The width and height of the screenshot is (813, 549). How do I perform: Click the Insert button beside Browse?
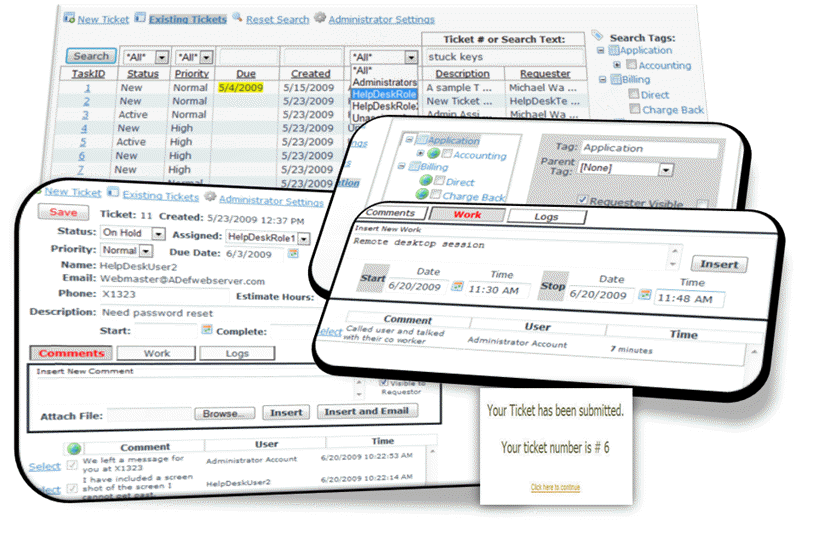(x=286, y=413)
